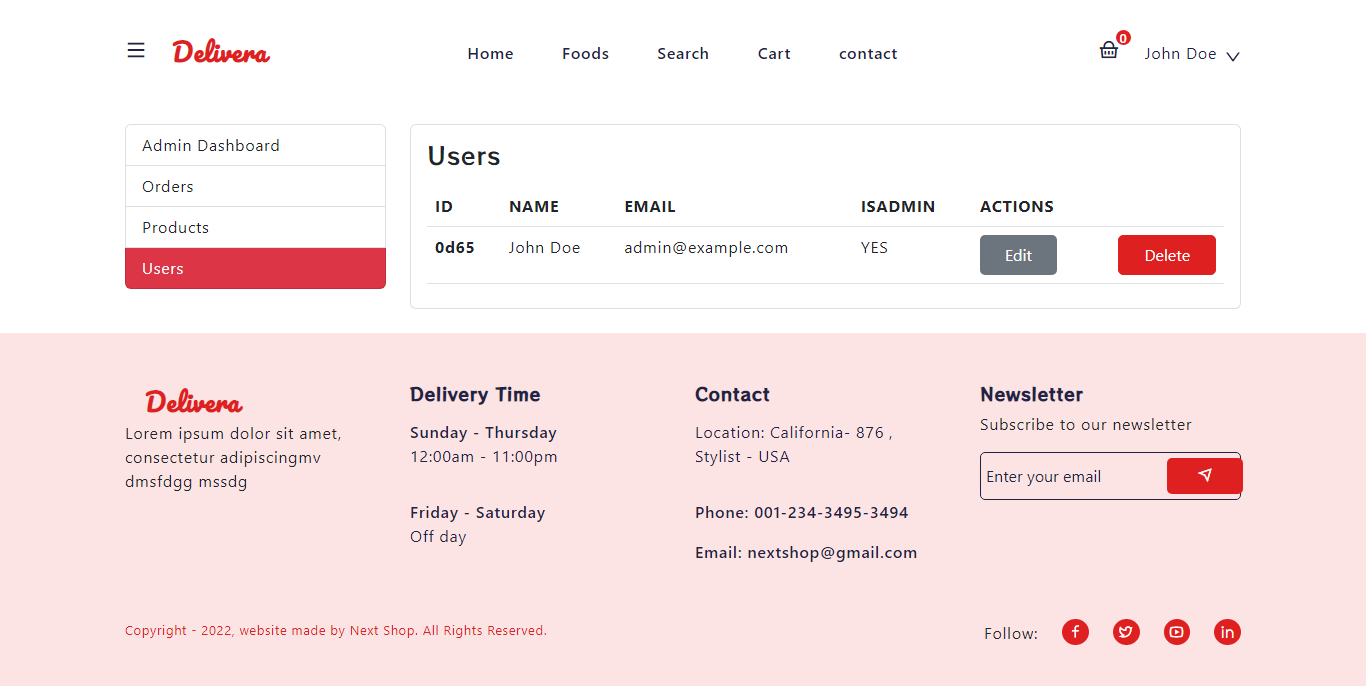Open the YouTube channel icon
The width and height of the screenshot is (1366, 686).
click(x=1177, y=632)
